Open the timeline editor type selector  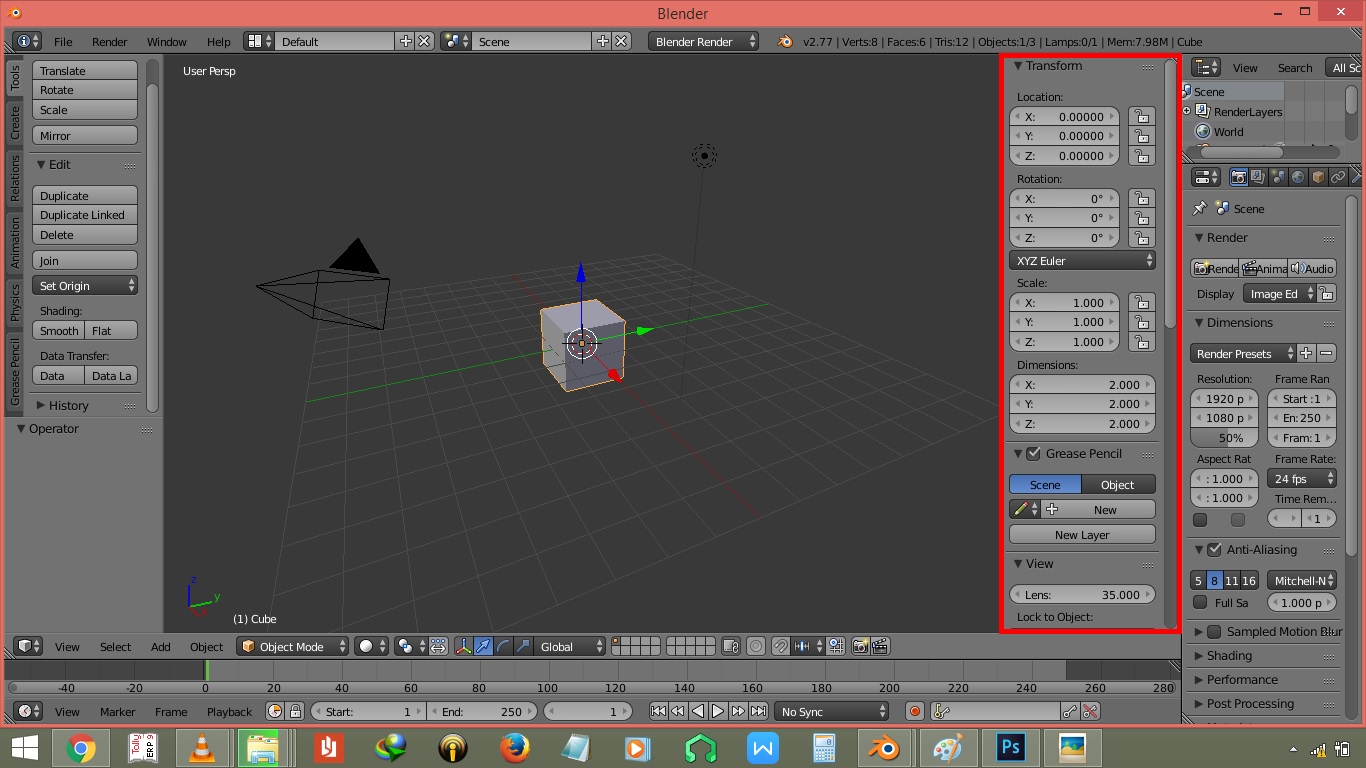[x=29, y=711]
